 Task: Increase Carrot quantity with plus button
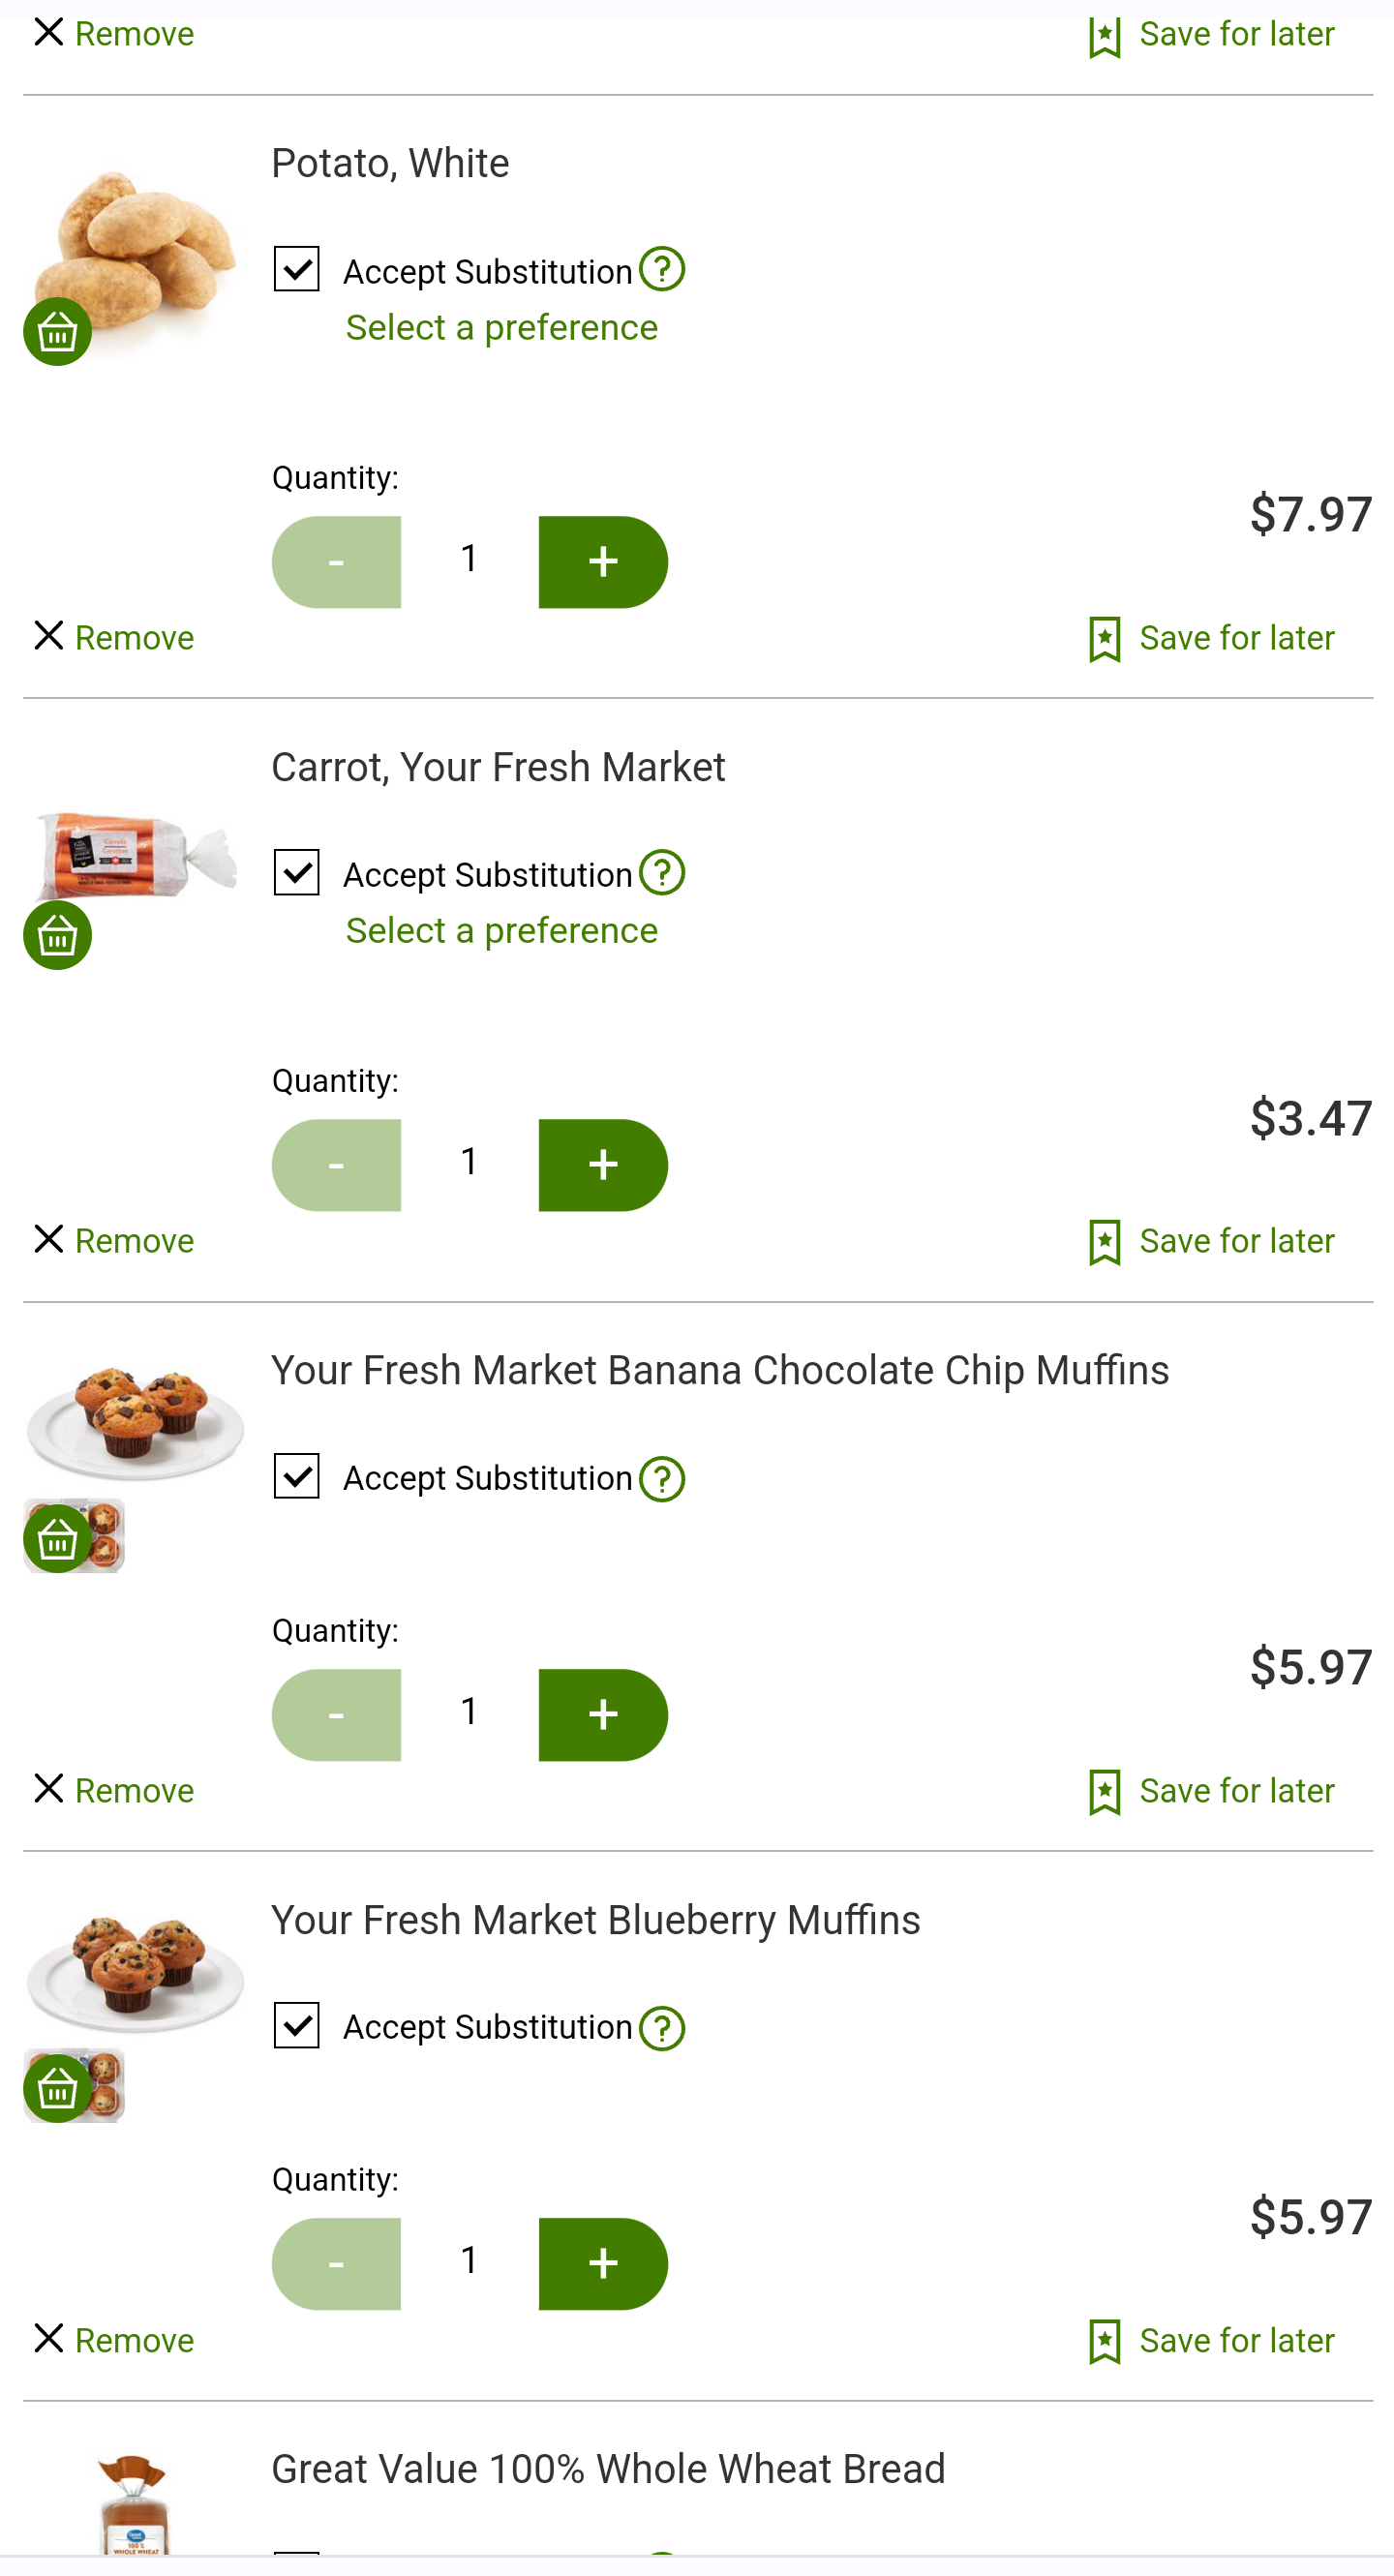click(603, 1165)
